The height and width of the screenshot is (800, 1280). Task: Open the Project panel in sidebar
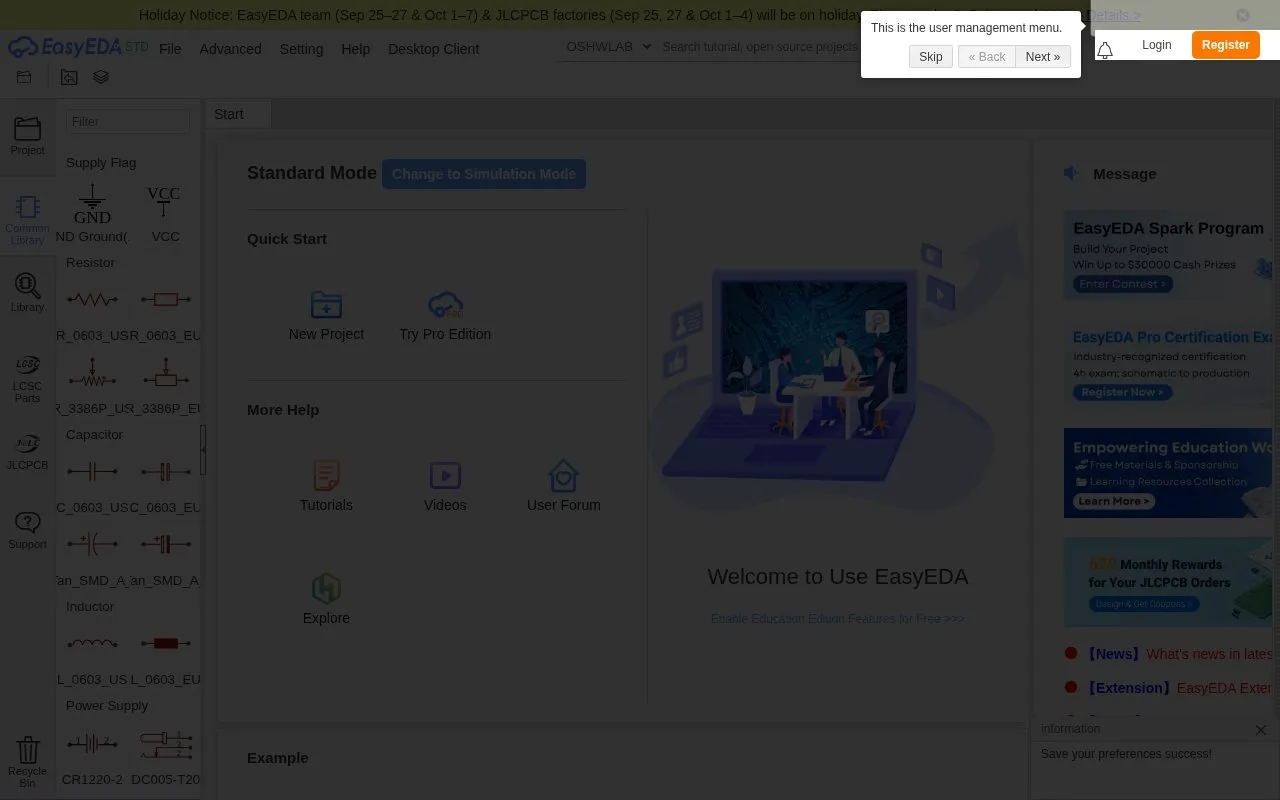point(27,135)
